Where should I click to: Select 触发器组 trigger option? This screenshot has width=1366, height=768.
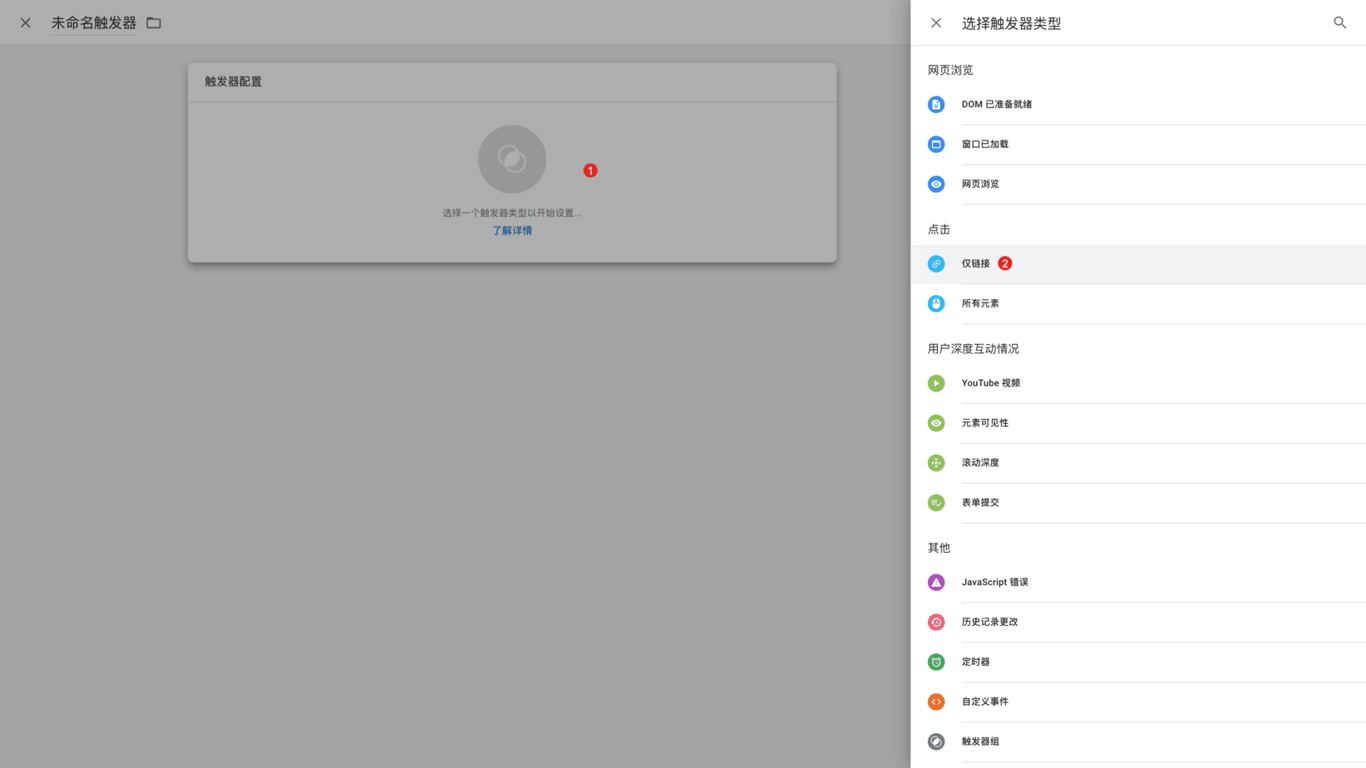click(x=980, y=742)
